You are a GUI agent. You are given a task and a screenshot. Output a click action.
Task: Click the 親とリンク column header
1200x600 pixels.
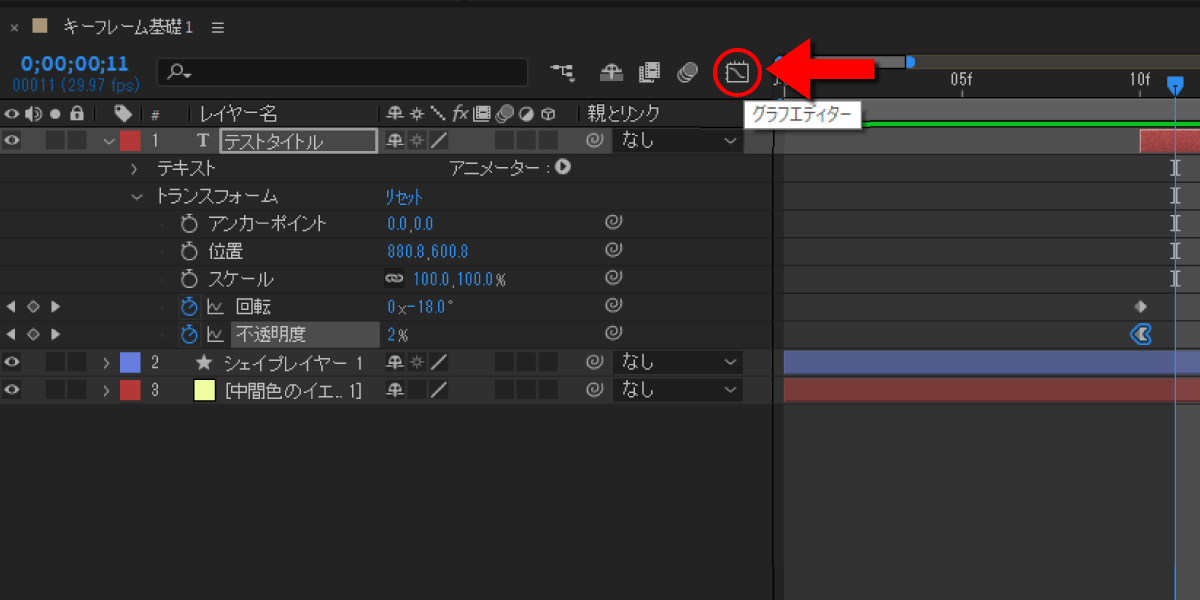tap(625, 114)
